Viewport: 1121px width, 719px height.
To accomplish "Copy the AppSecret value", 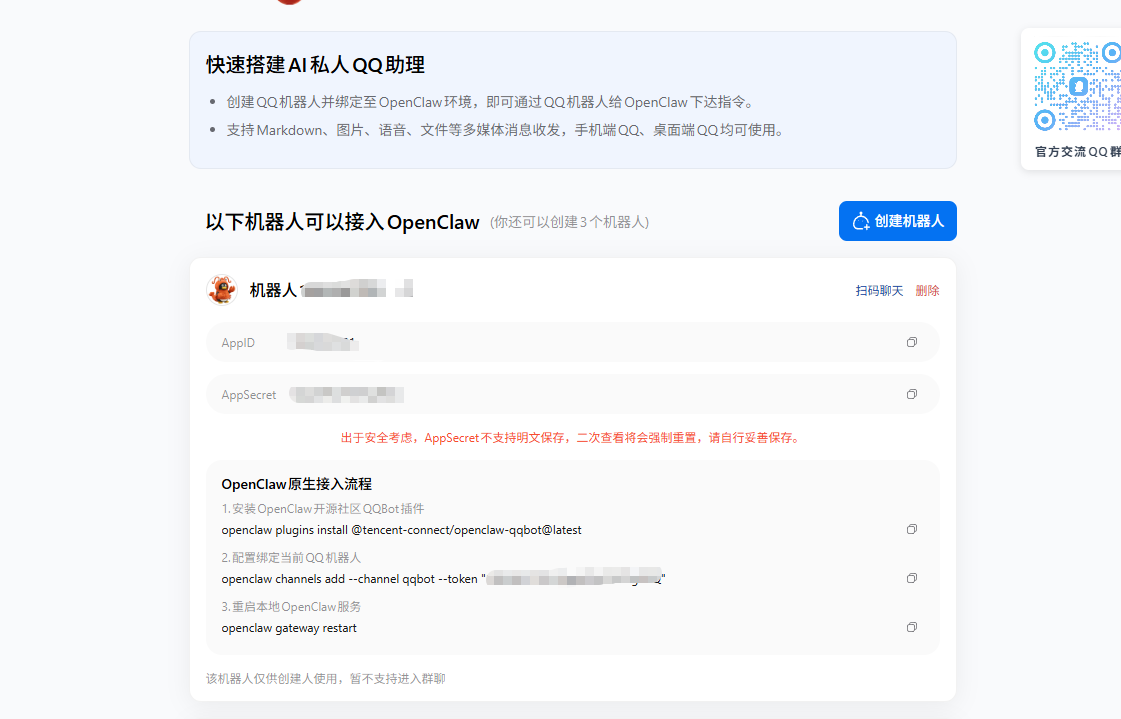I will [911, 394].
